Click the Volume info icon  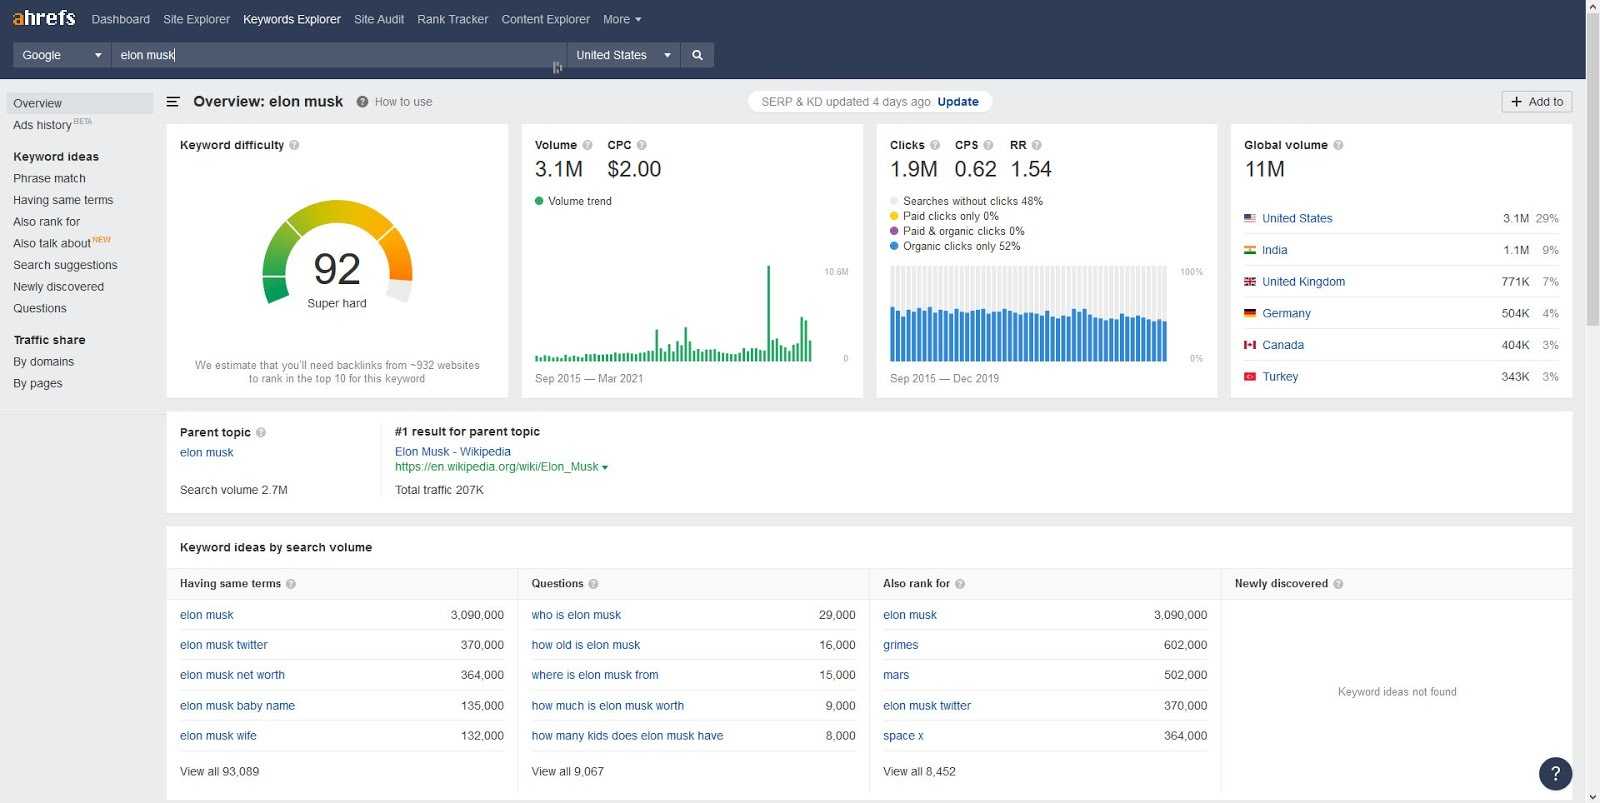587,145
